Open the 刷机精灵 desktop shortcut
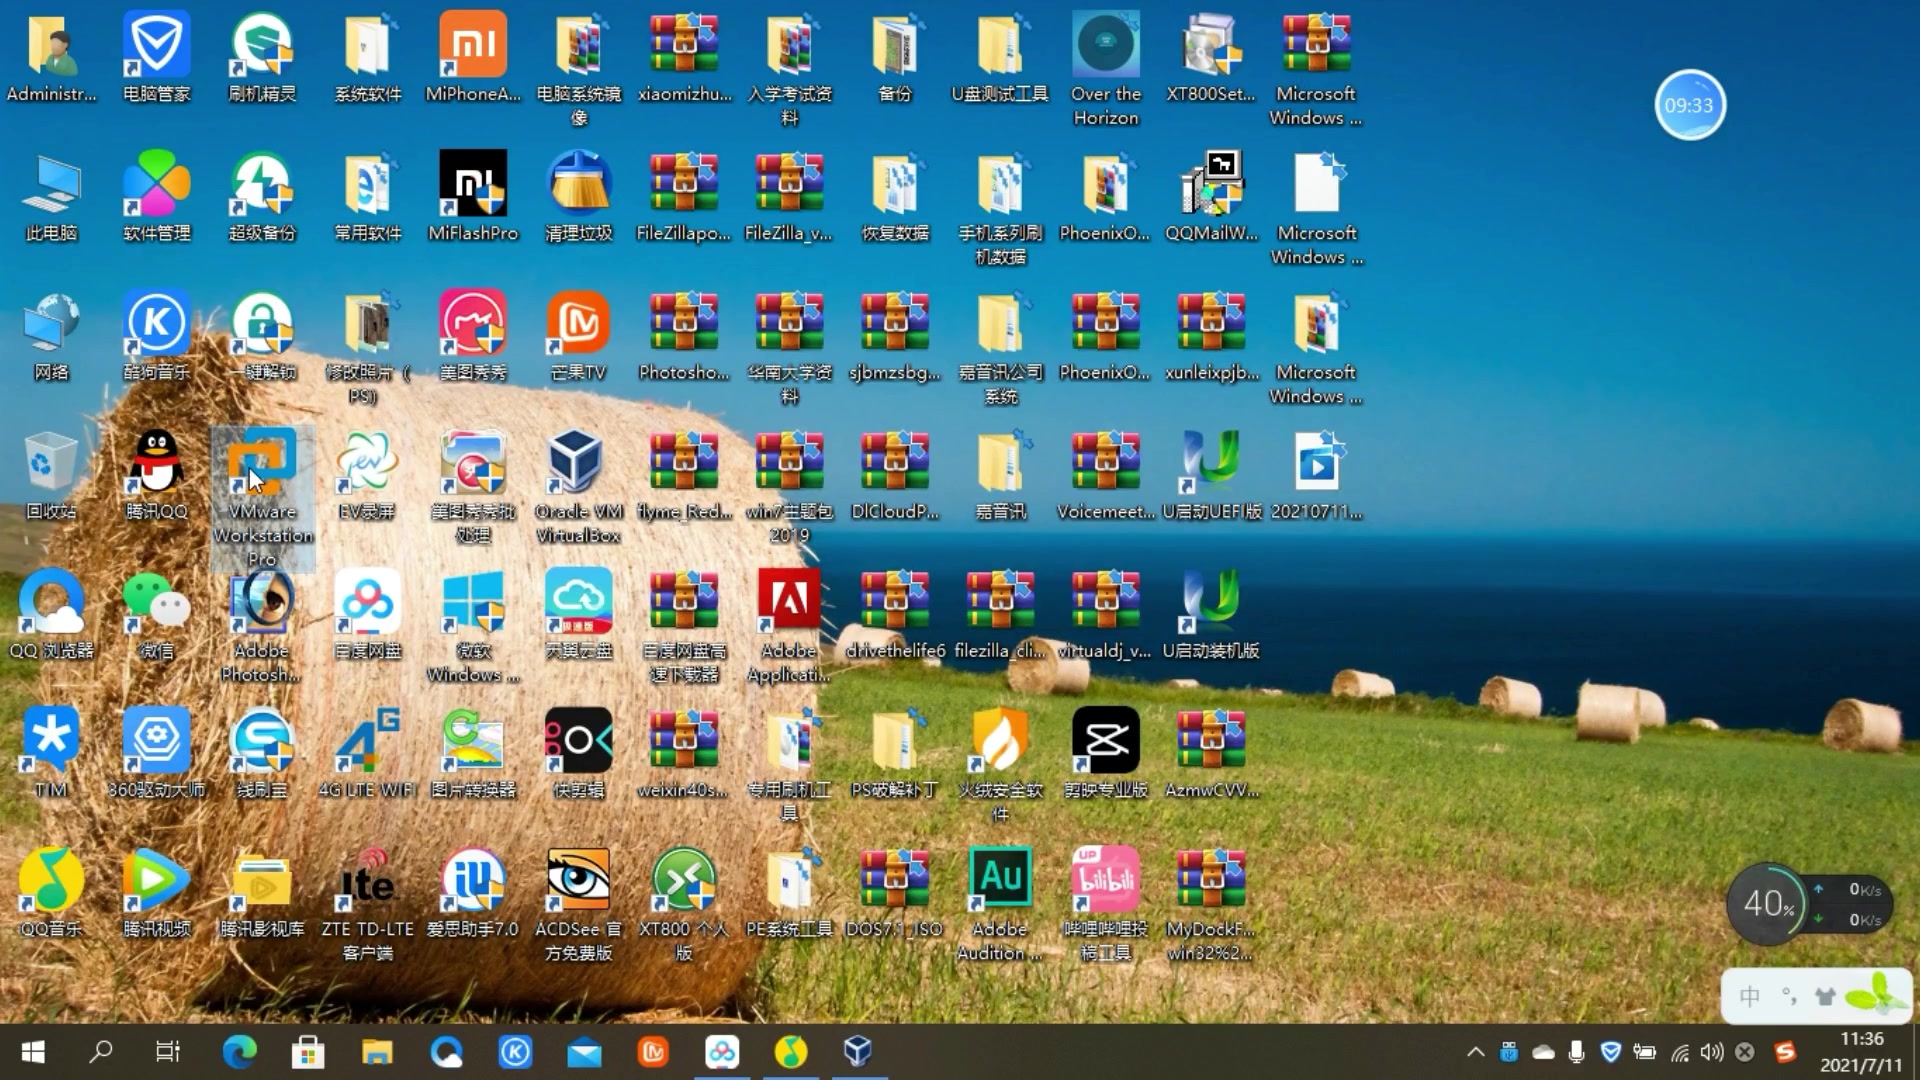This screenshot has height=1080, width=1920. coord(262,57)
